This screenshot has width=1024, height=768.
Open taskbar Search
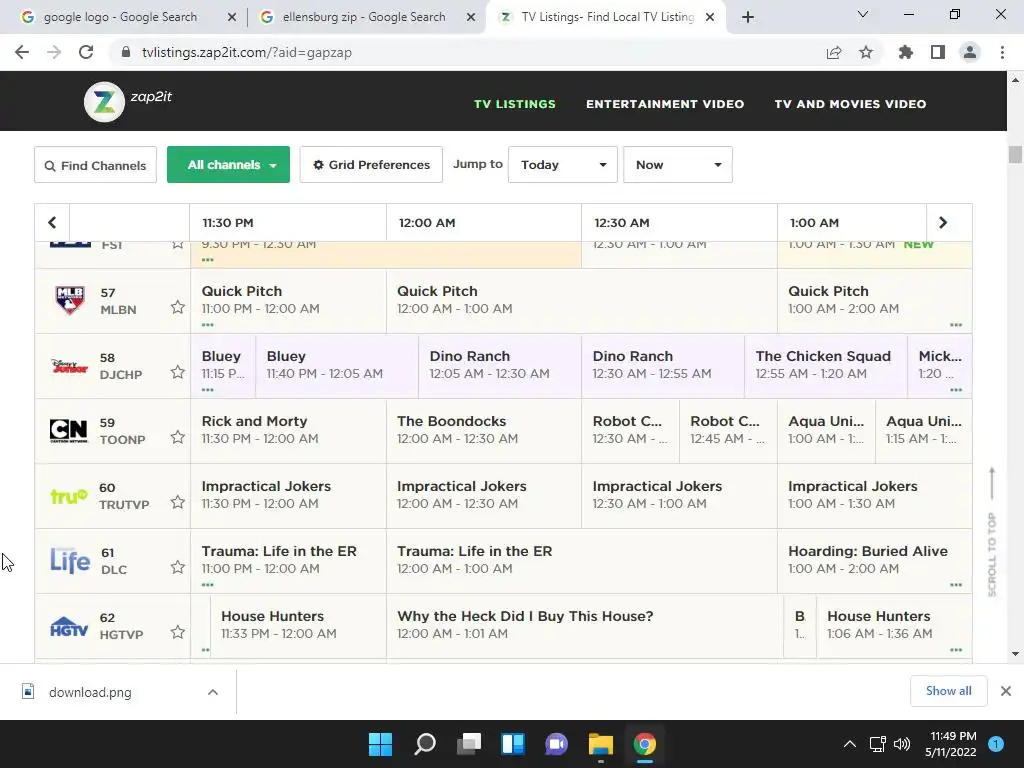point(424,744)
